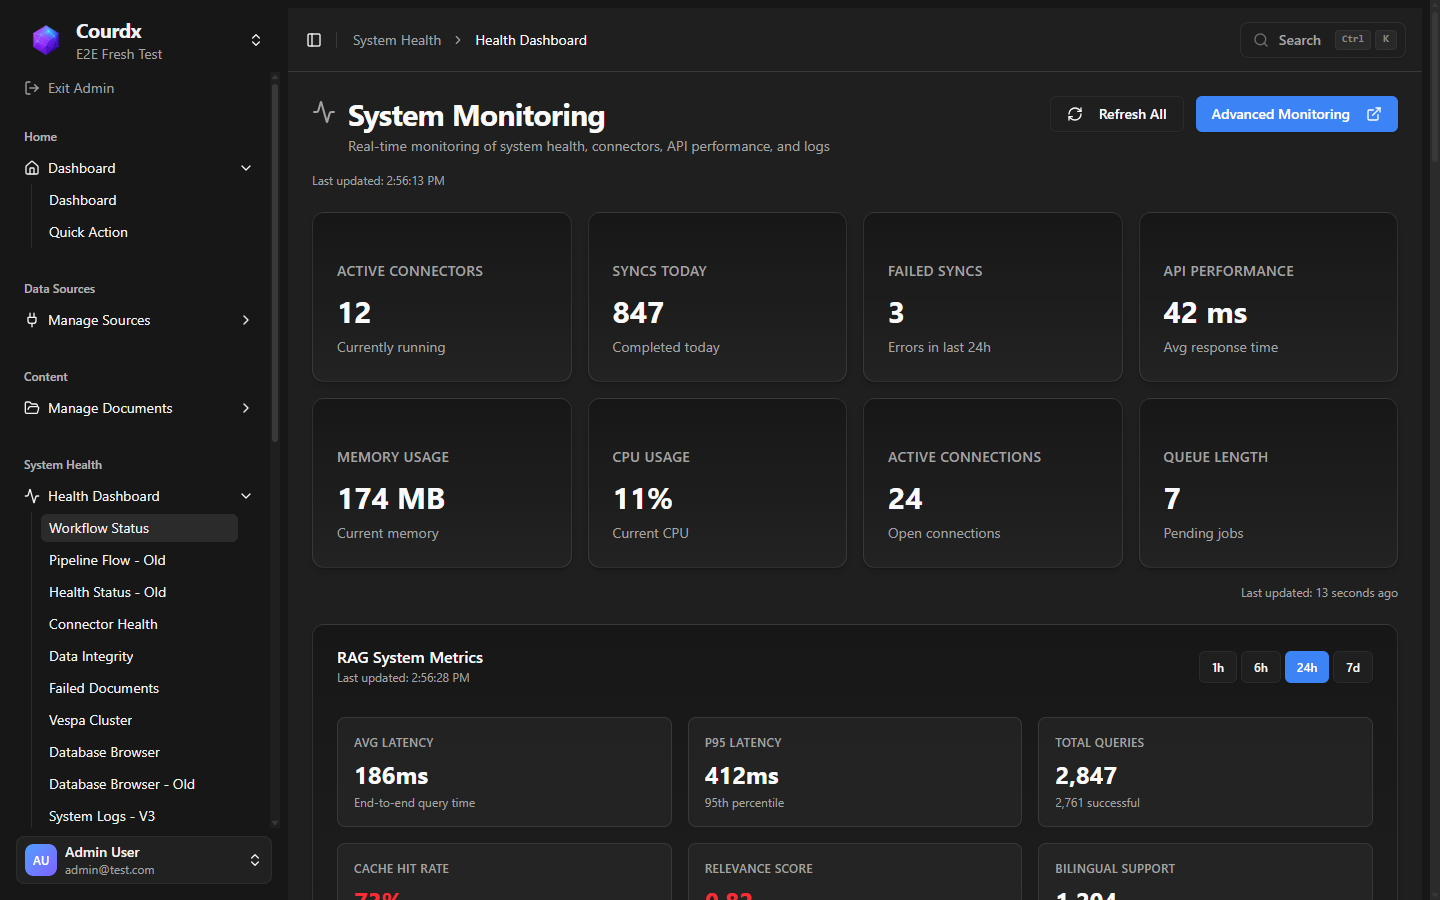Click the Manage Documents folder icon
1440x900 pixels.
click(x=30, y=408)
